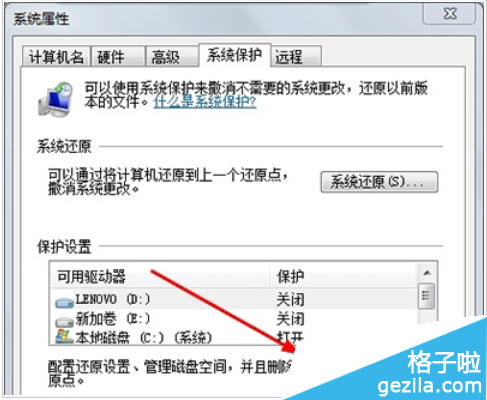The height and width of the screenshot is (400, 487).
Task: Close the 系统属性 dialog window
Action: click(449, 14)
